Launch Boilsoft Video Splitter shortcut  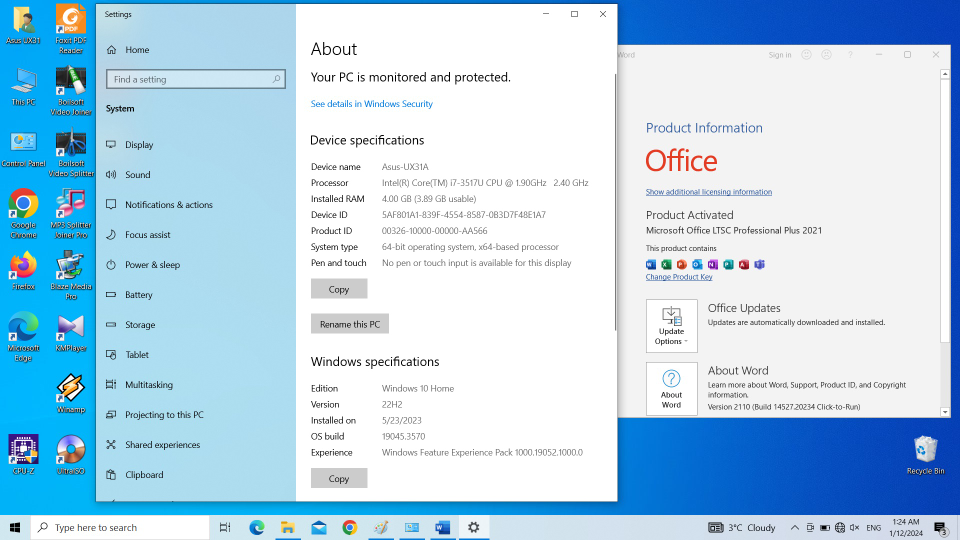71,152
